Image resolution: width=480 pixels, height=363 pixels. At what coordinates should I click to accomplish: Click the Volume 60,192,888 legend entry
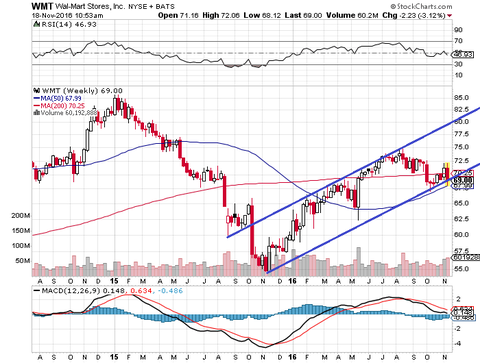pyautogui.click(x=68, y=113)
